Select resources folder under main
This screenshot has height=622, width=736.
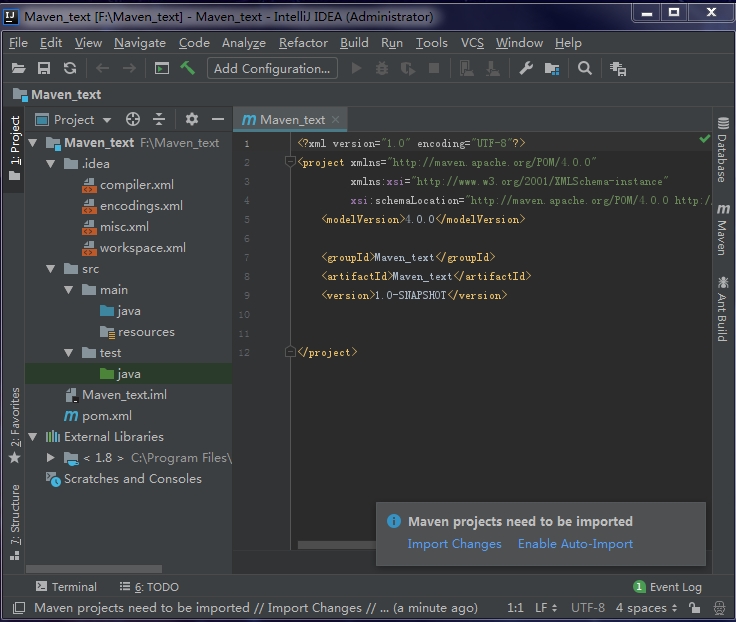[138, 332]
